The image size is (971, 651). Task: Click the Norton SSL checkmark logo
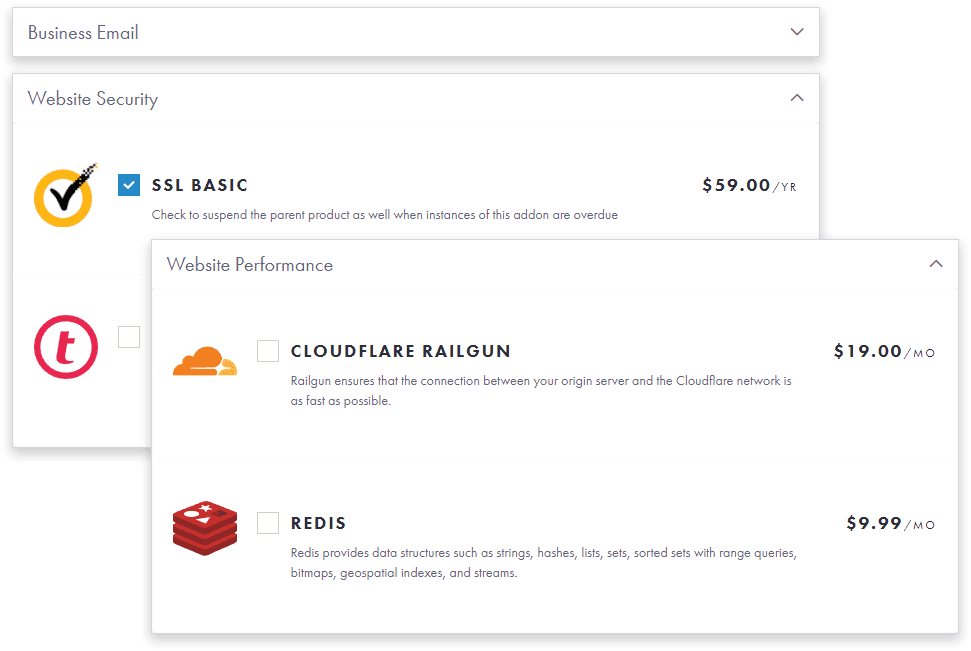(x=66, y=195)
